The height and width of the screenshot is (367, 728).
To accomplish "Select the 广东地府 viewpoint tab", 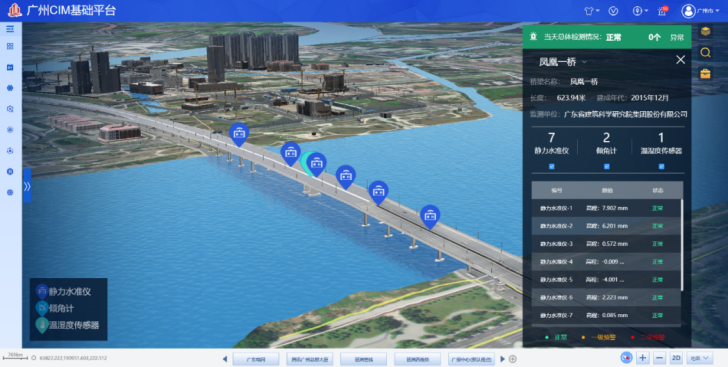I will click(256, 359).
